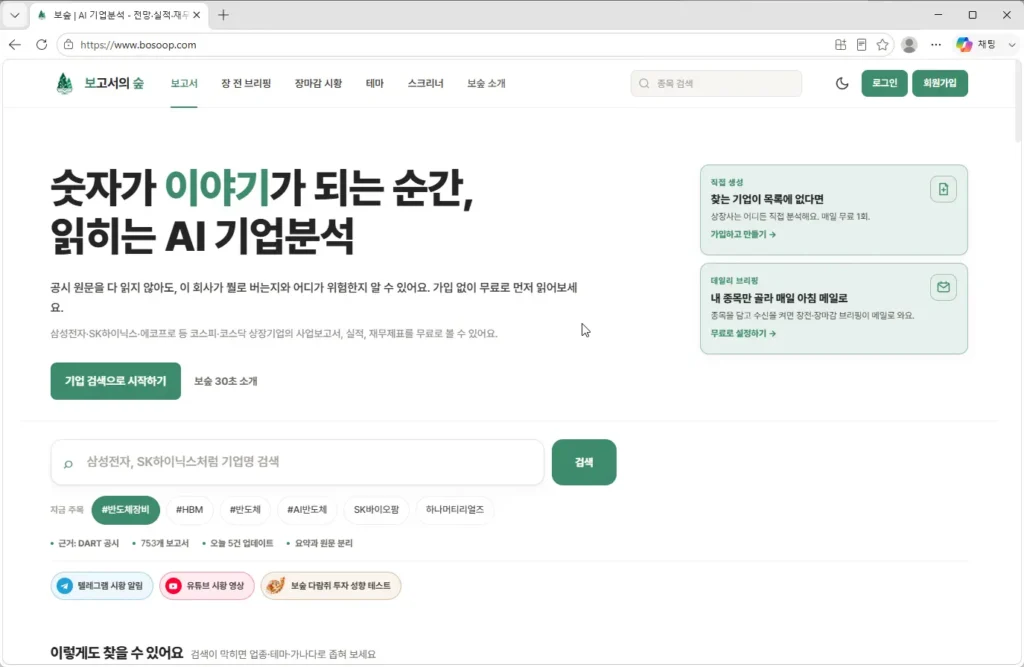Viewport: 1024px width, 667px height.
Task: Open the Copilot 채팅 button
Action: (x=976, y=44)
